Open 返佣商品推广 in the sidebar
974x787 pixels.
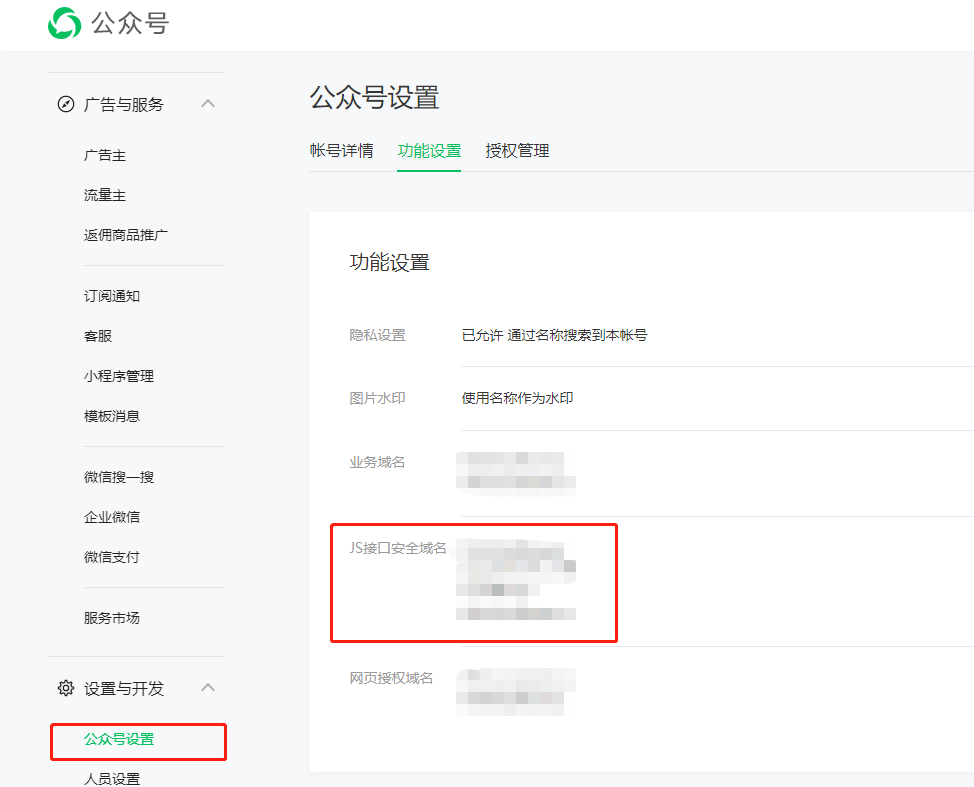(x=126, y=236)
